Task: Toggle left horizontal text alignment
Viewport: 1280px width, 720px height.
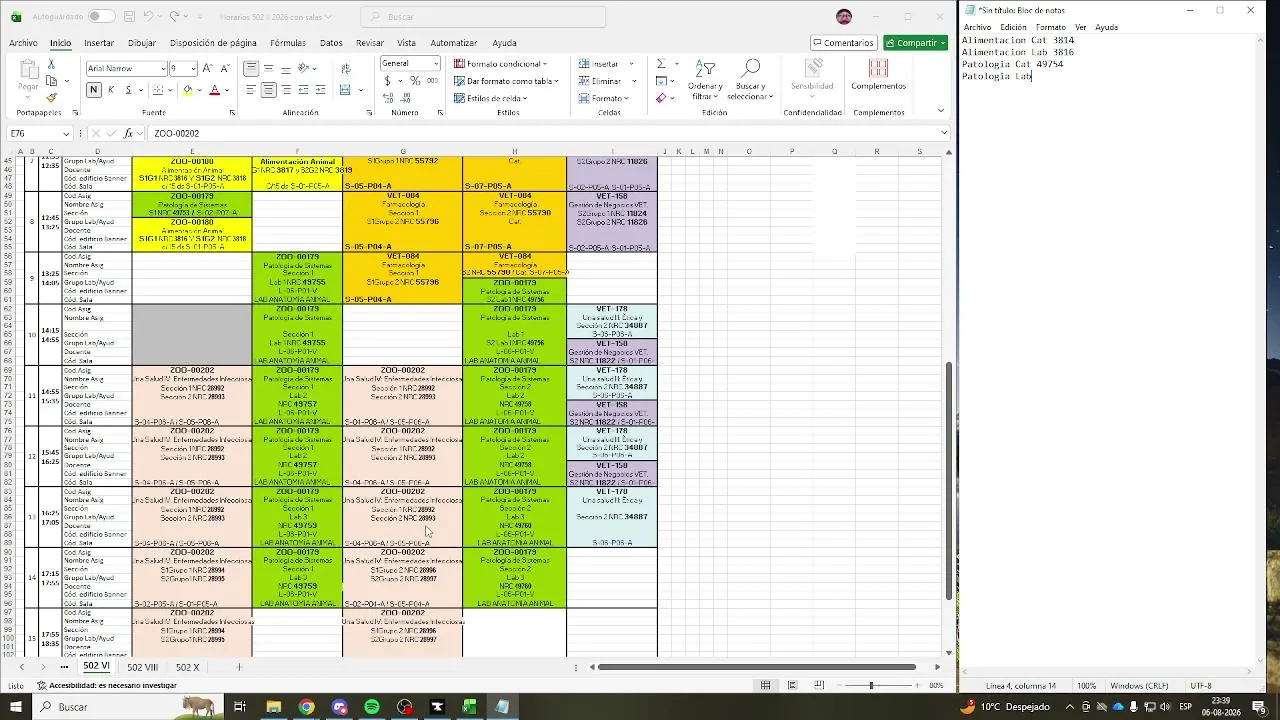Action: pyautogui.click(x=251, y=90)
